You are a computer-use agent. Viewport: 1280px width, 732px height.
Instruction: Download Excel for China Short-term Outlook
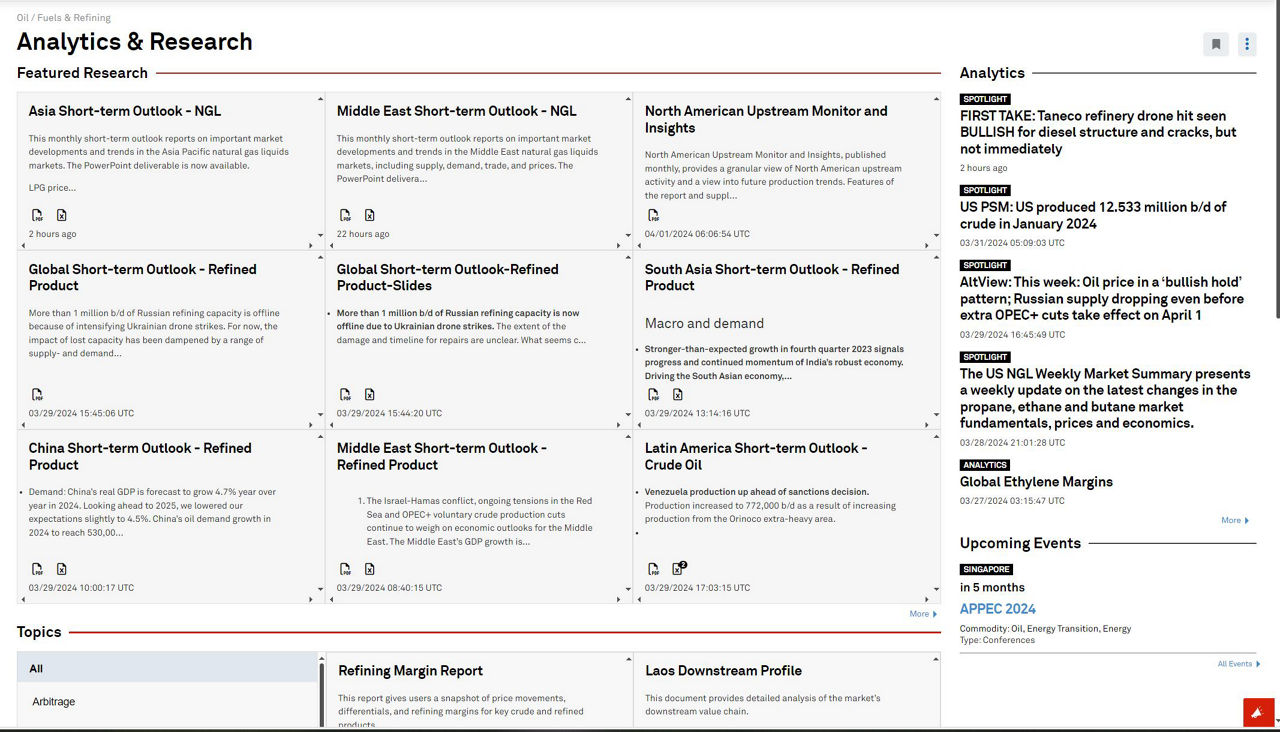pyautogui.click(x=61, y=569)
